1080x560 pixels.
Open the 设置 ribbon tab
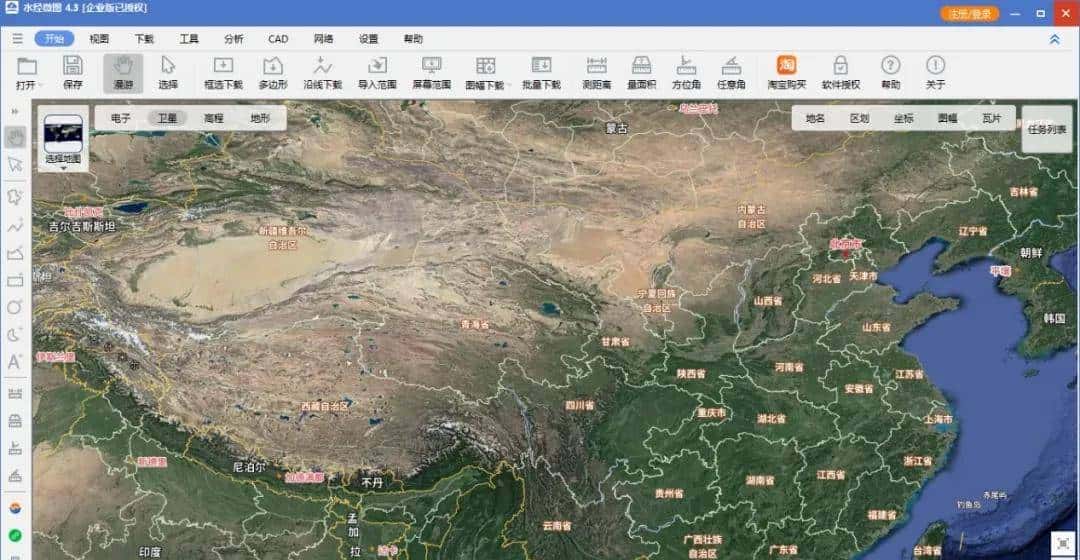[x=368, y=39]
